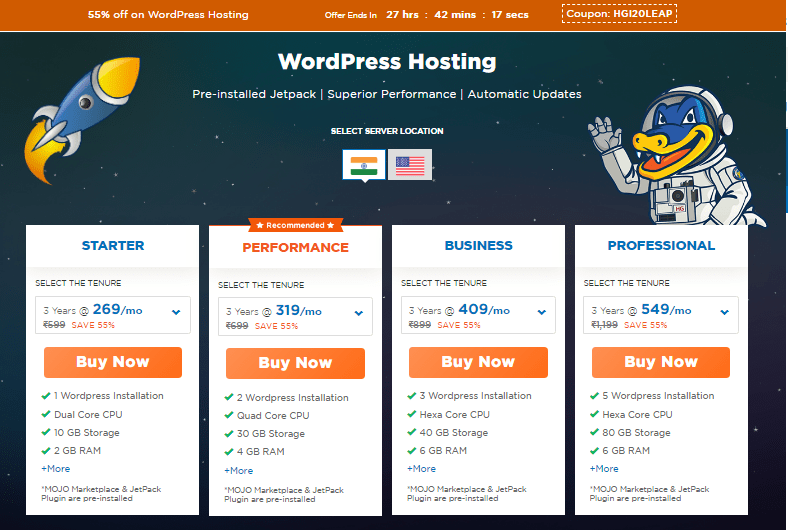This screenshot has height=530, width=788.
Task: Click the 55% off WordPress Hosting banner text
Action: pyautogui.click(x=168, y=15)
